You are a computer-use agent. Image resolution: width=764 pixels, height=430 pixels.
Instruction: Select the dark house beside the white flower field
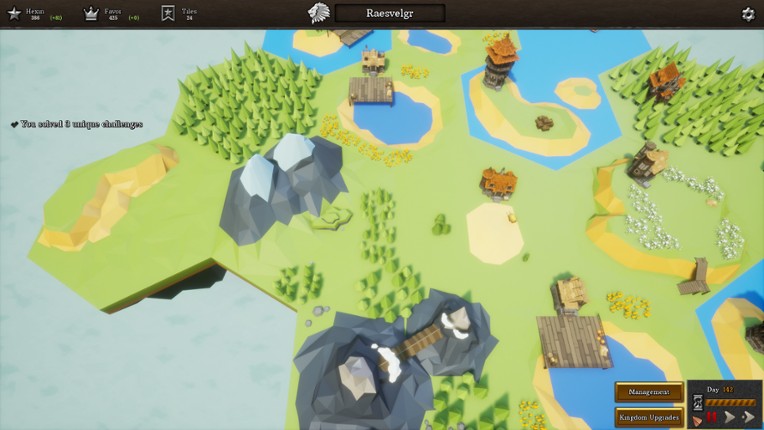coord(646,164)
